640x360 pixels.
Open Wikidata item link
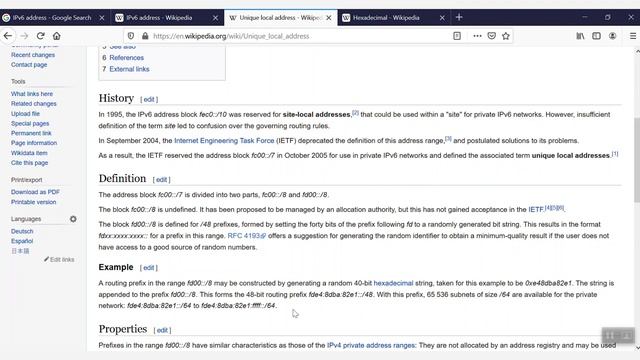29,153
